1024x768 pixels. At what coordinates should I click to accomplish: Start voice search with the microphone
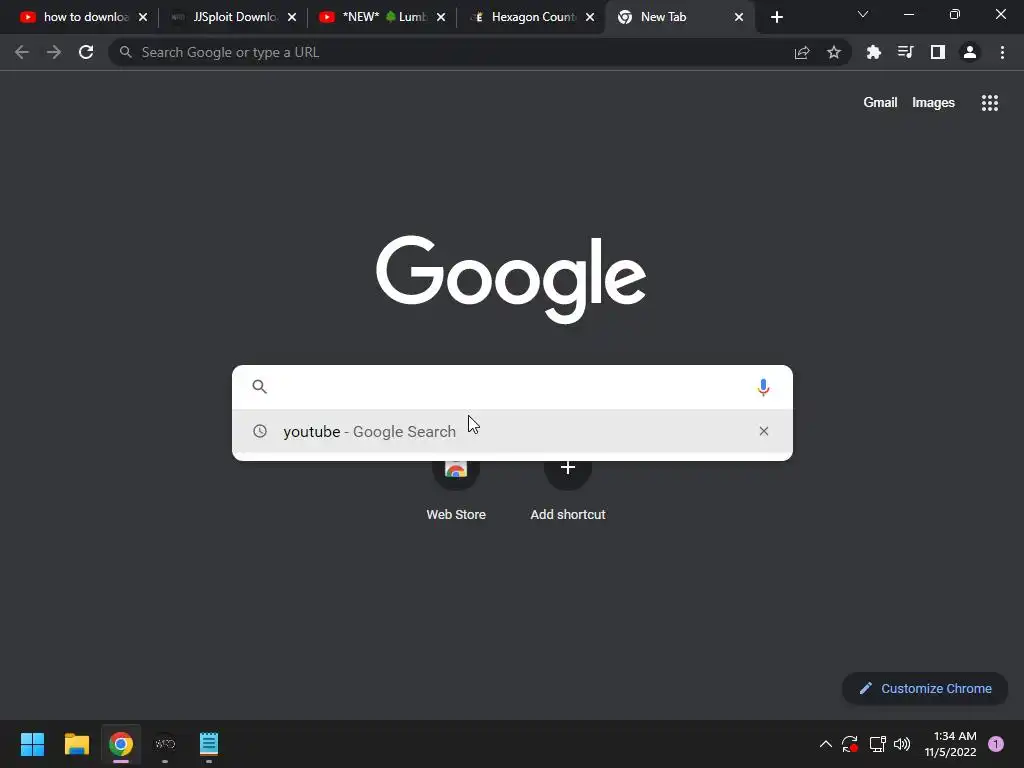763,387
